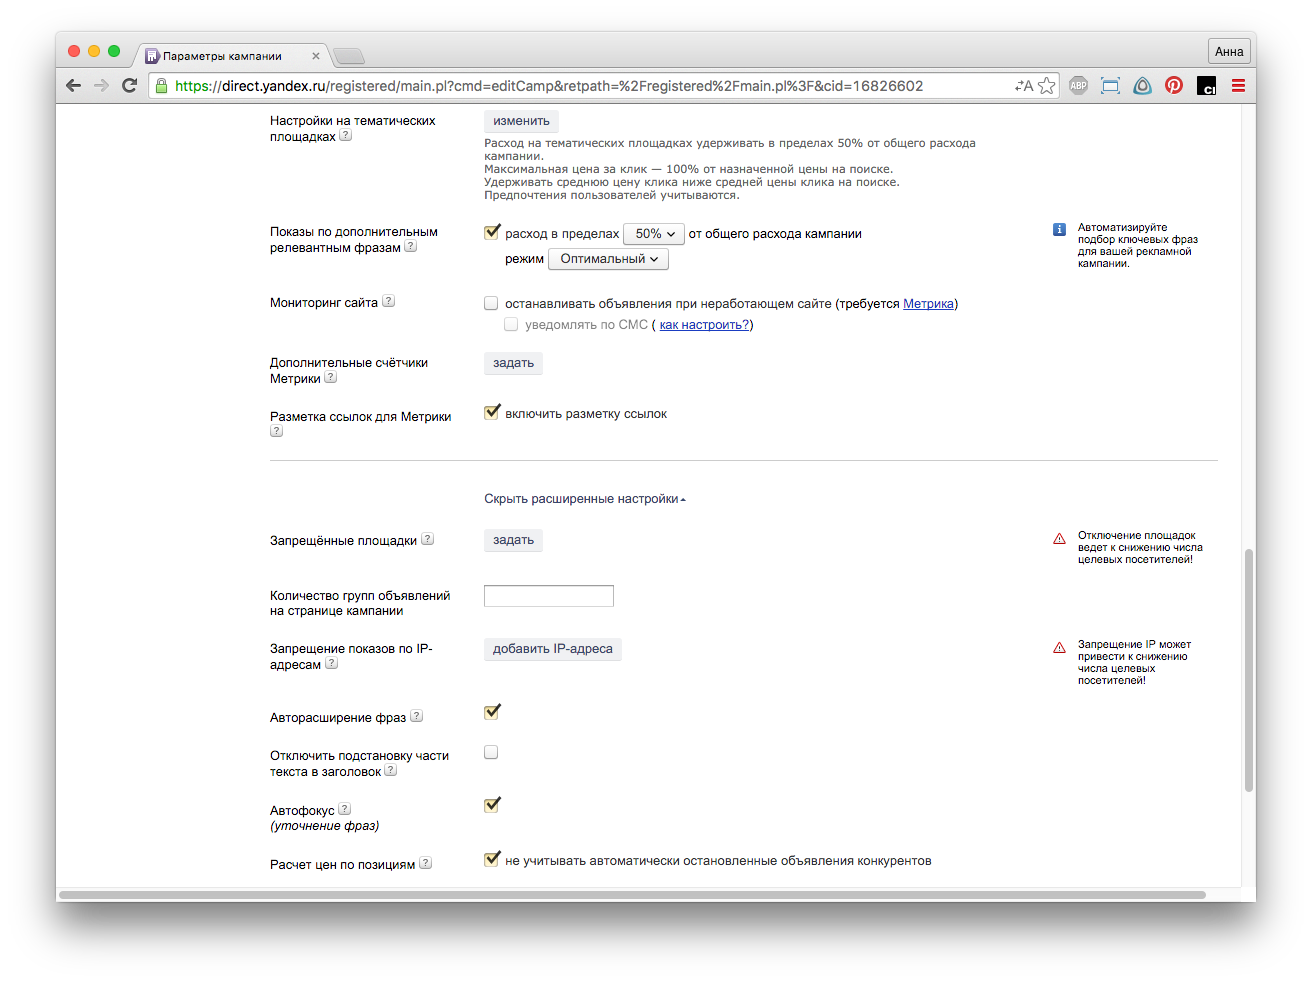Click the ad groups count input field
The height and width of the screenshot is (982, 1312).
pyautogui.click(x=548, y=596)
